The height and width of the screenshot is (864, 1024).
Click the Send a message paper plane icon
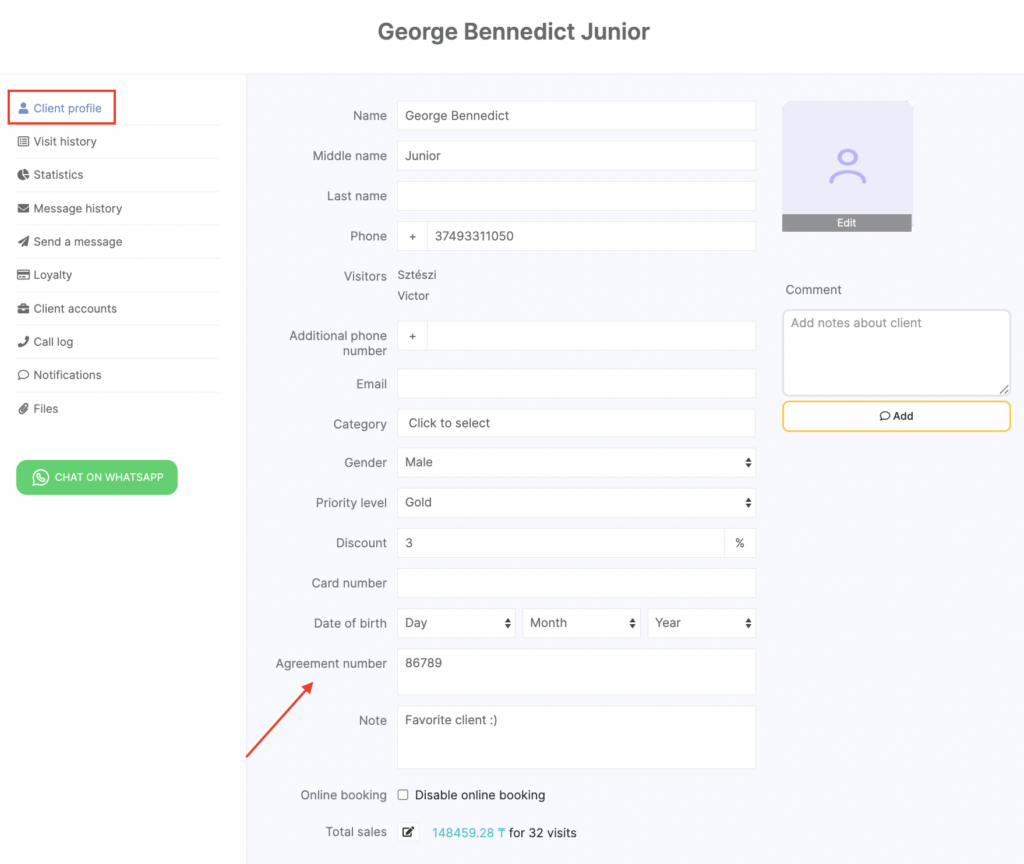[x=23, y=242]
